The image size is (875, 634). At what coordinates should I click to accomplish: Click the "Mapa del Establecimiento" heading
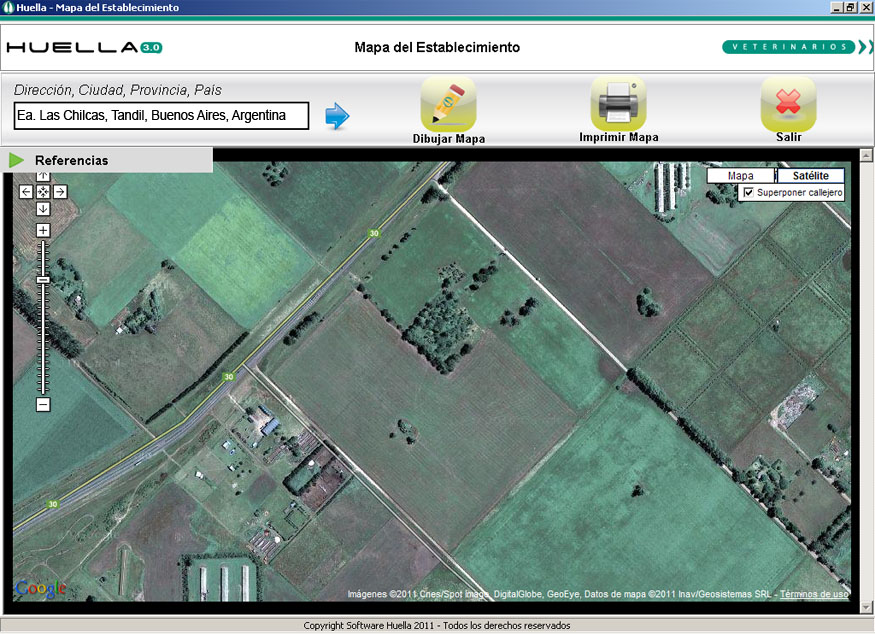pos(437,47)
